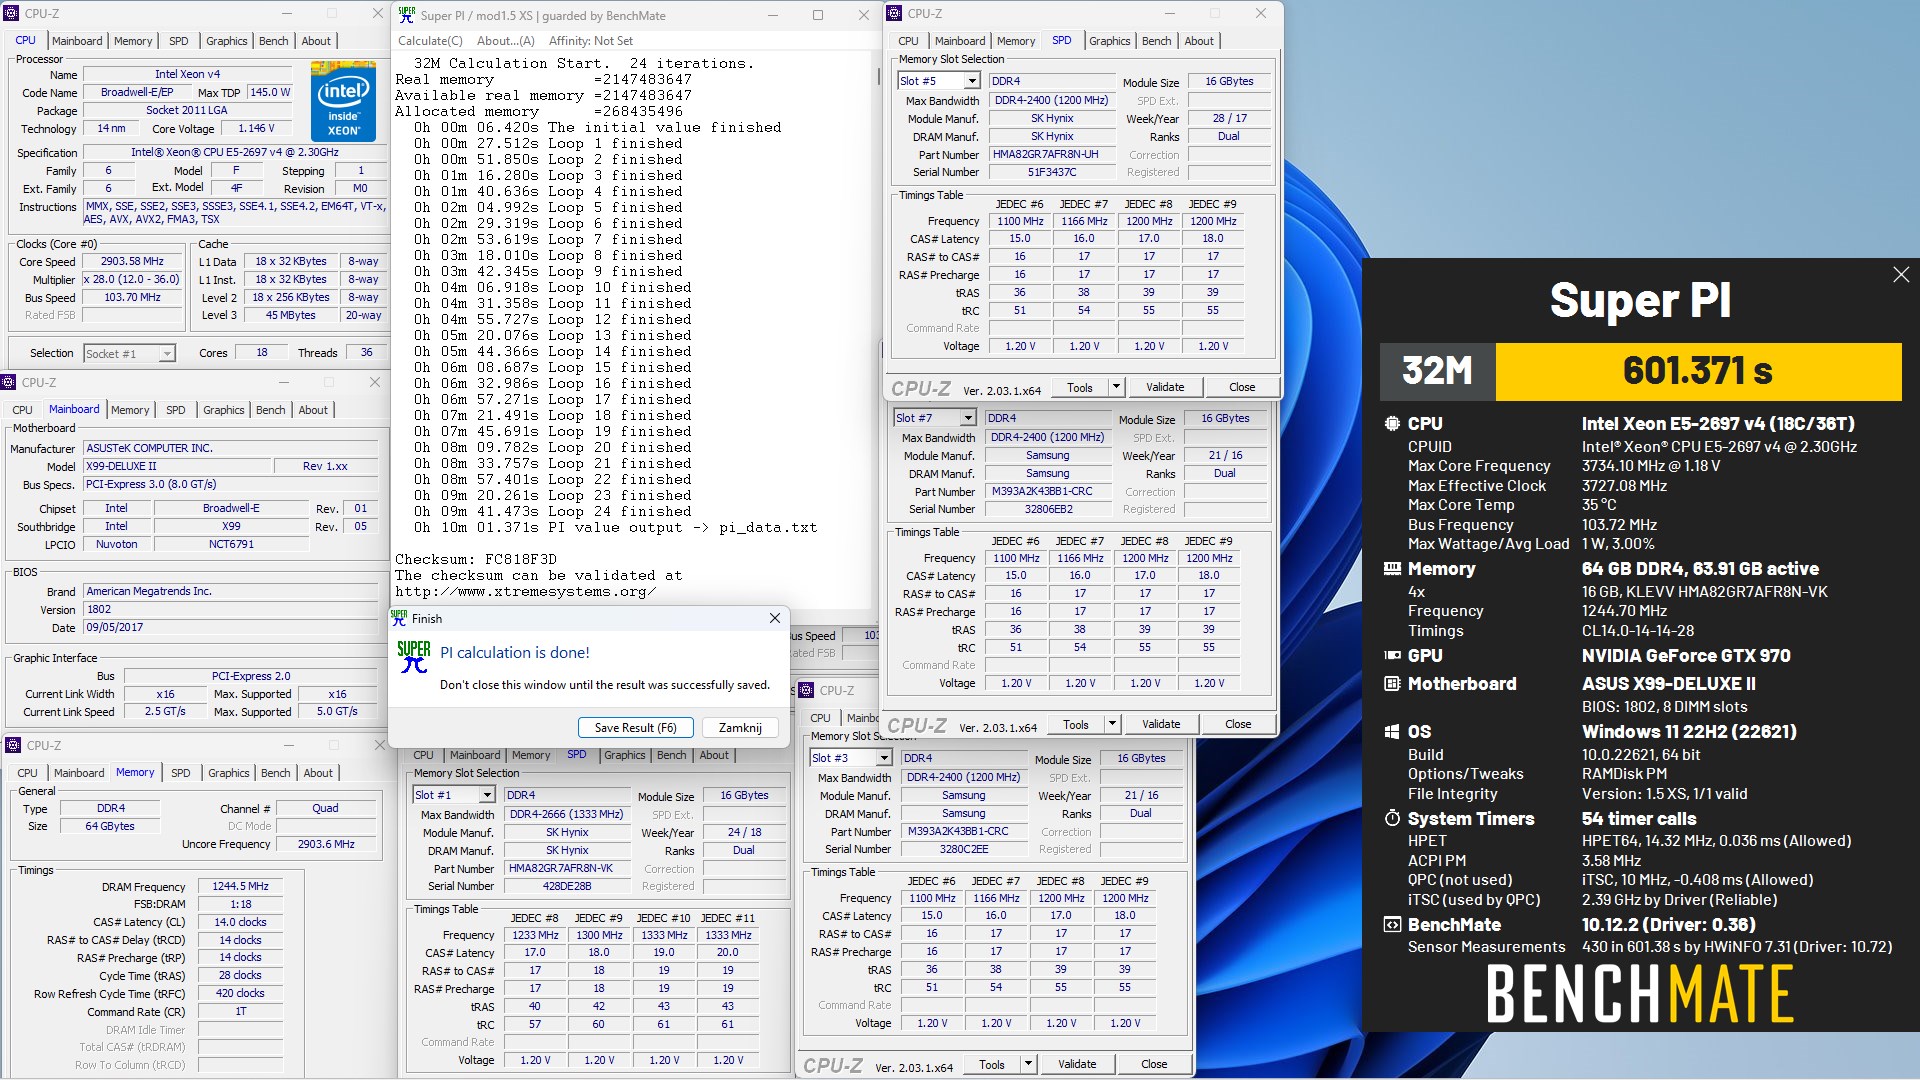The width and height of the screenshot is (1920, 1080).
Task: Click Serial Number 51F3437C field
Action: coord(1052,172)
